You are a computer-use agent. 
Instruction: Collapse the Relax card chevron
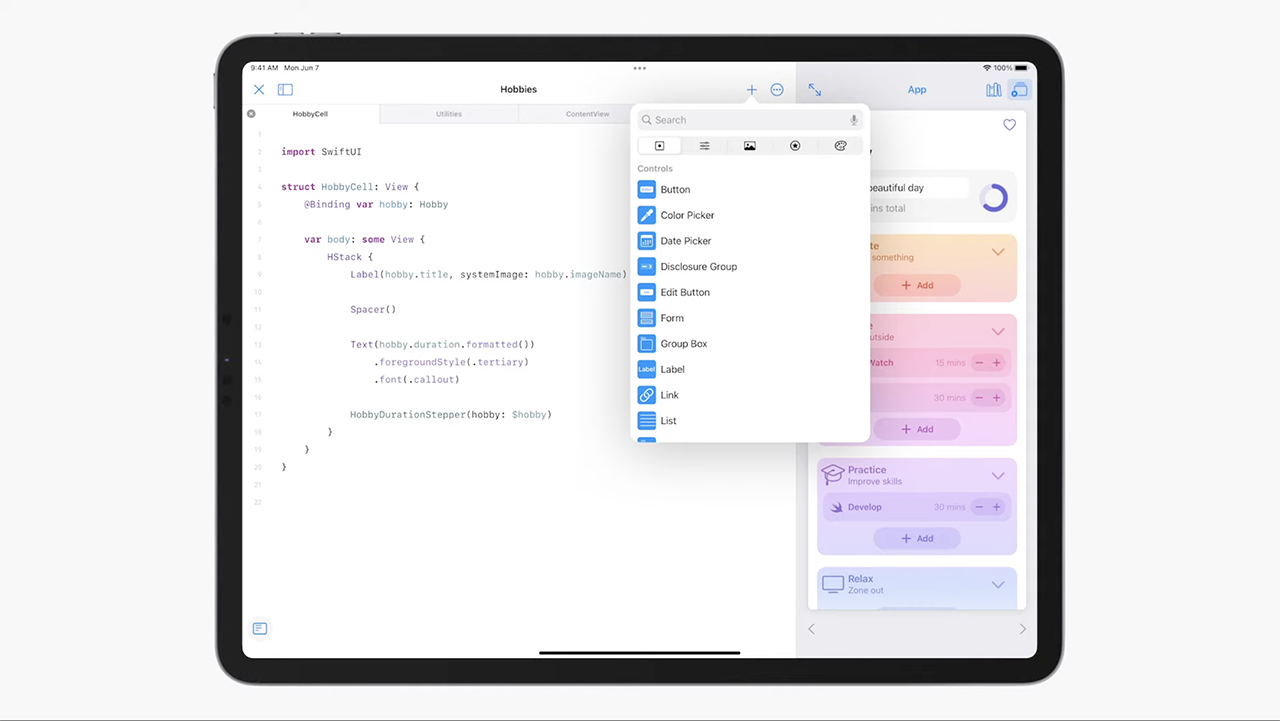coord(998,585)
